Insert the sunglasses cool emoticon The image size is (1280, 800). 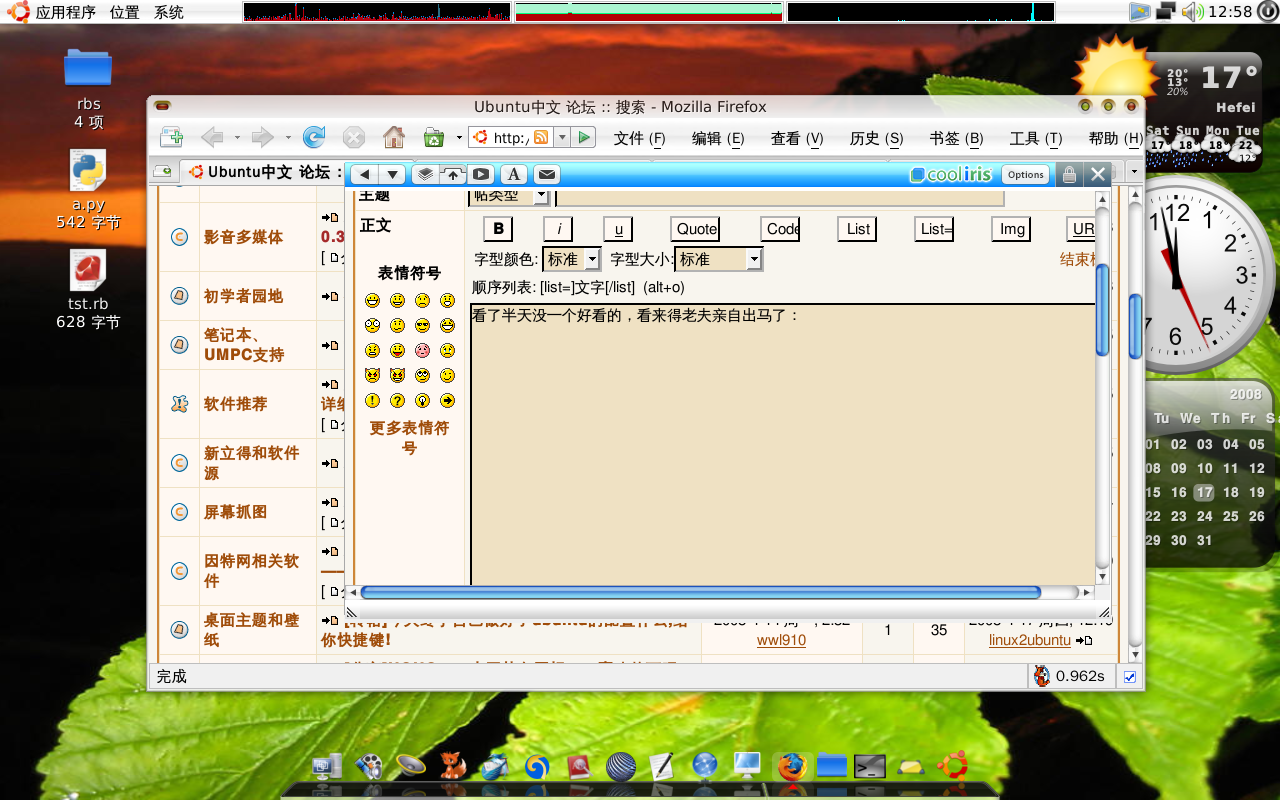click(422, 325)
